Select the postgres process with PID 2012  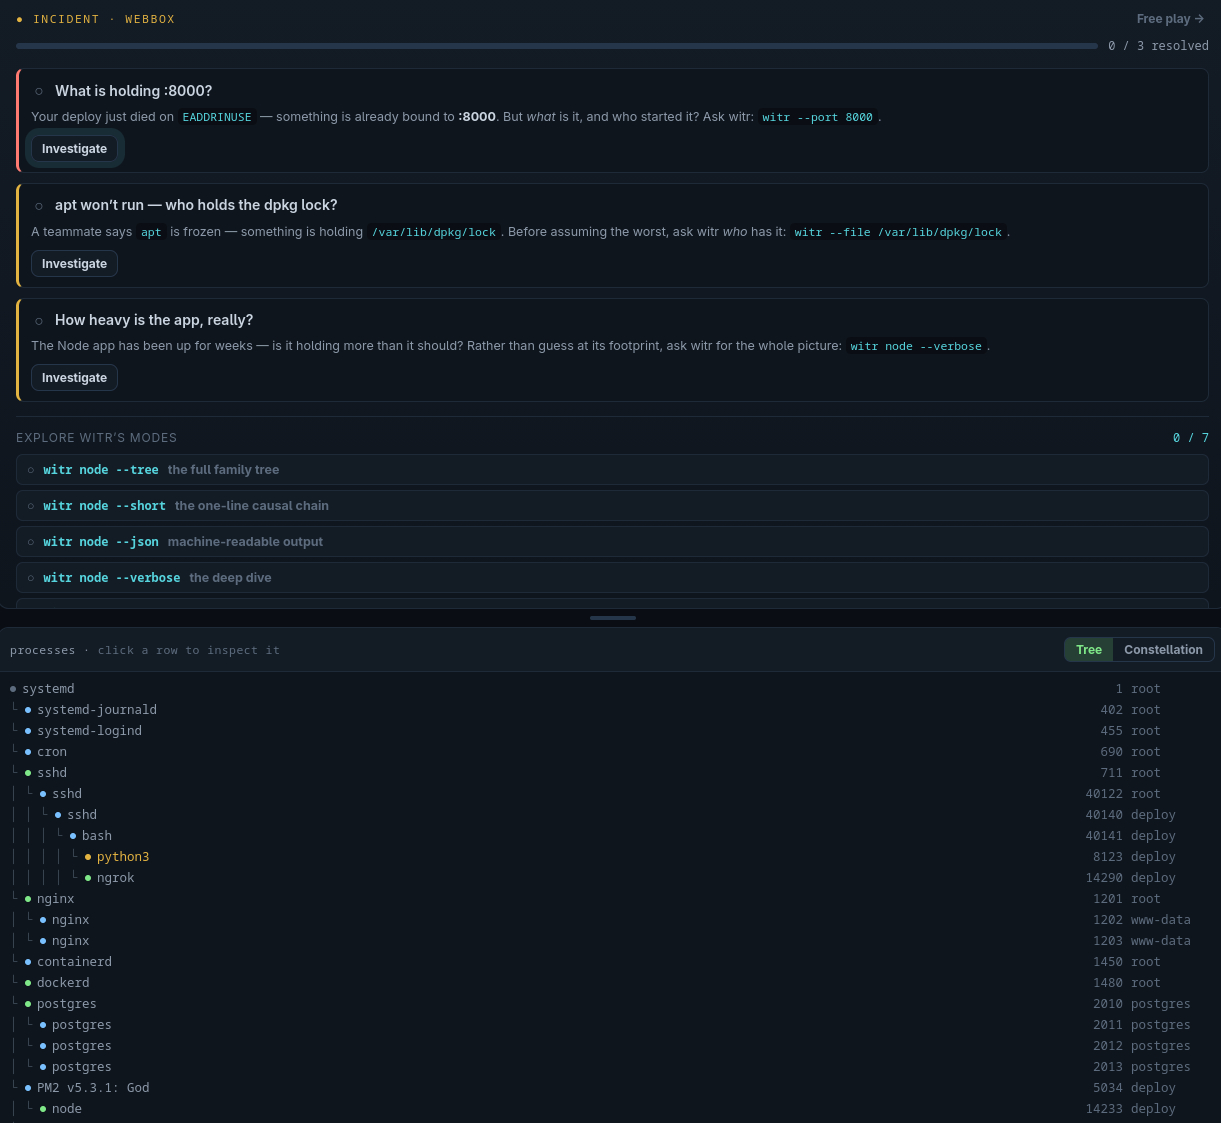pyautogui.click(x=610, y=1046)
